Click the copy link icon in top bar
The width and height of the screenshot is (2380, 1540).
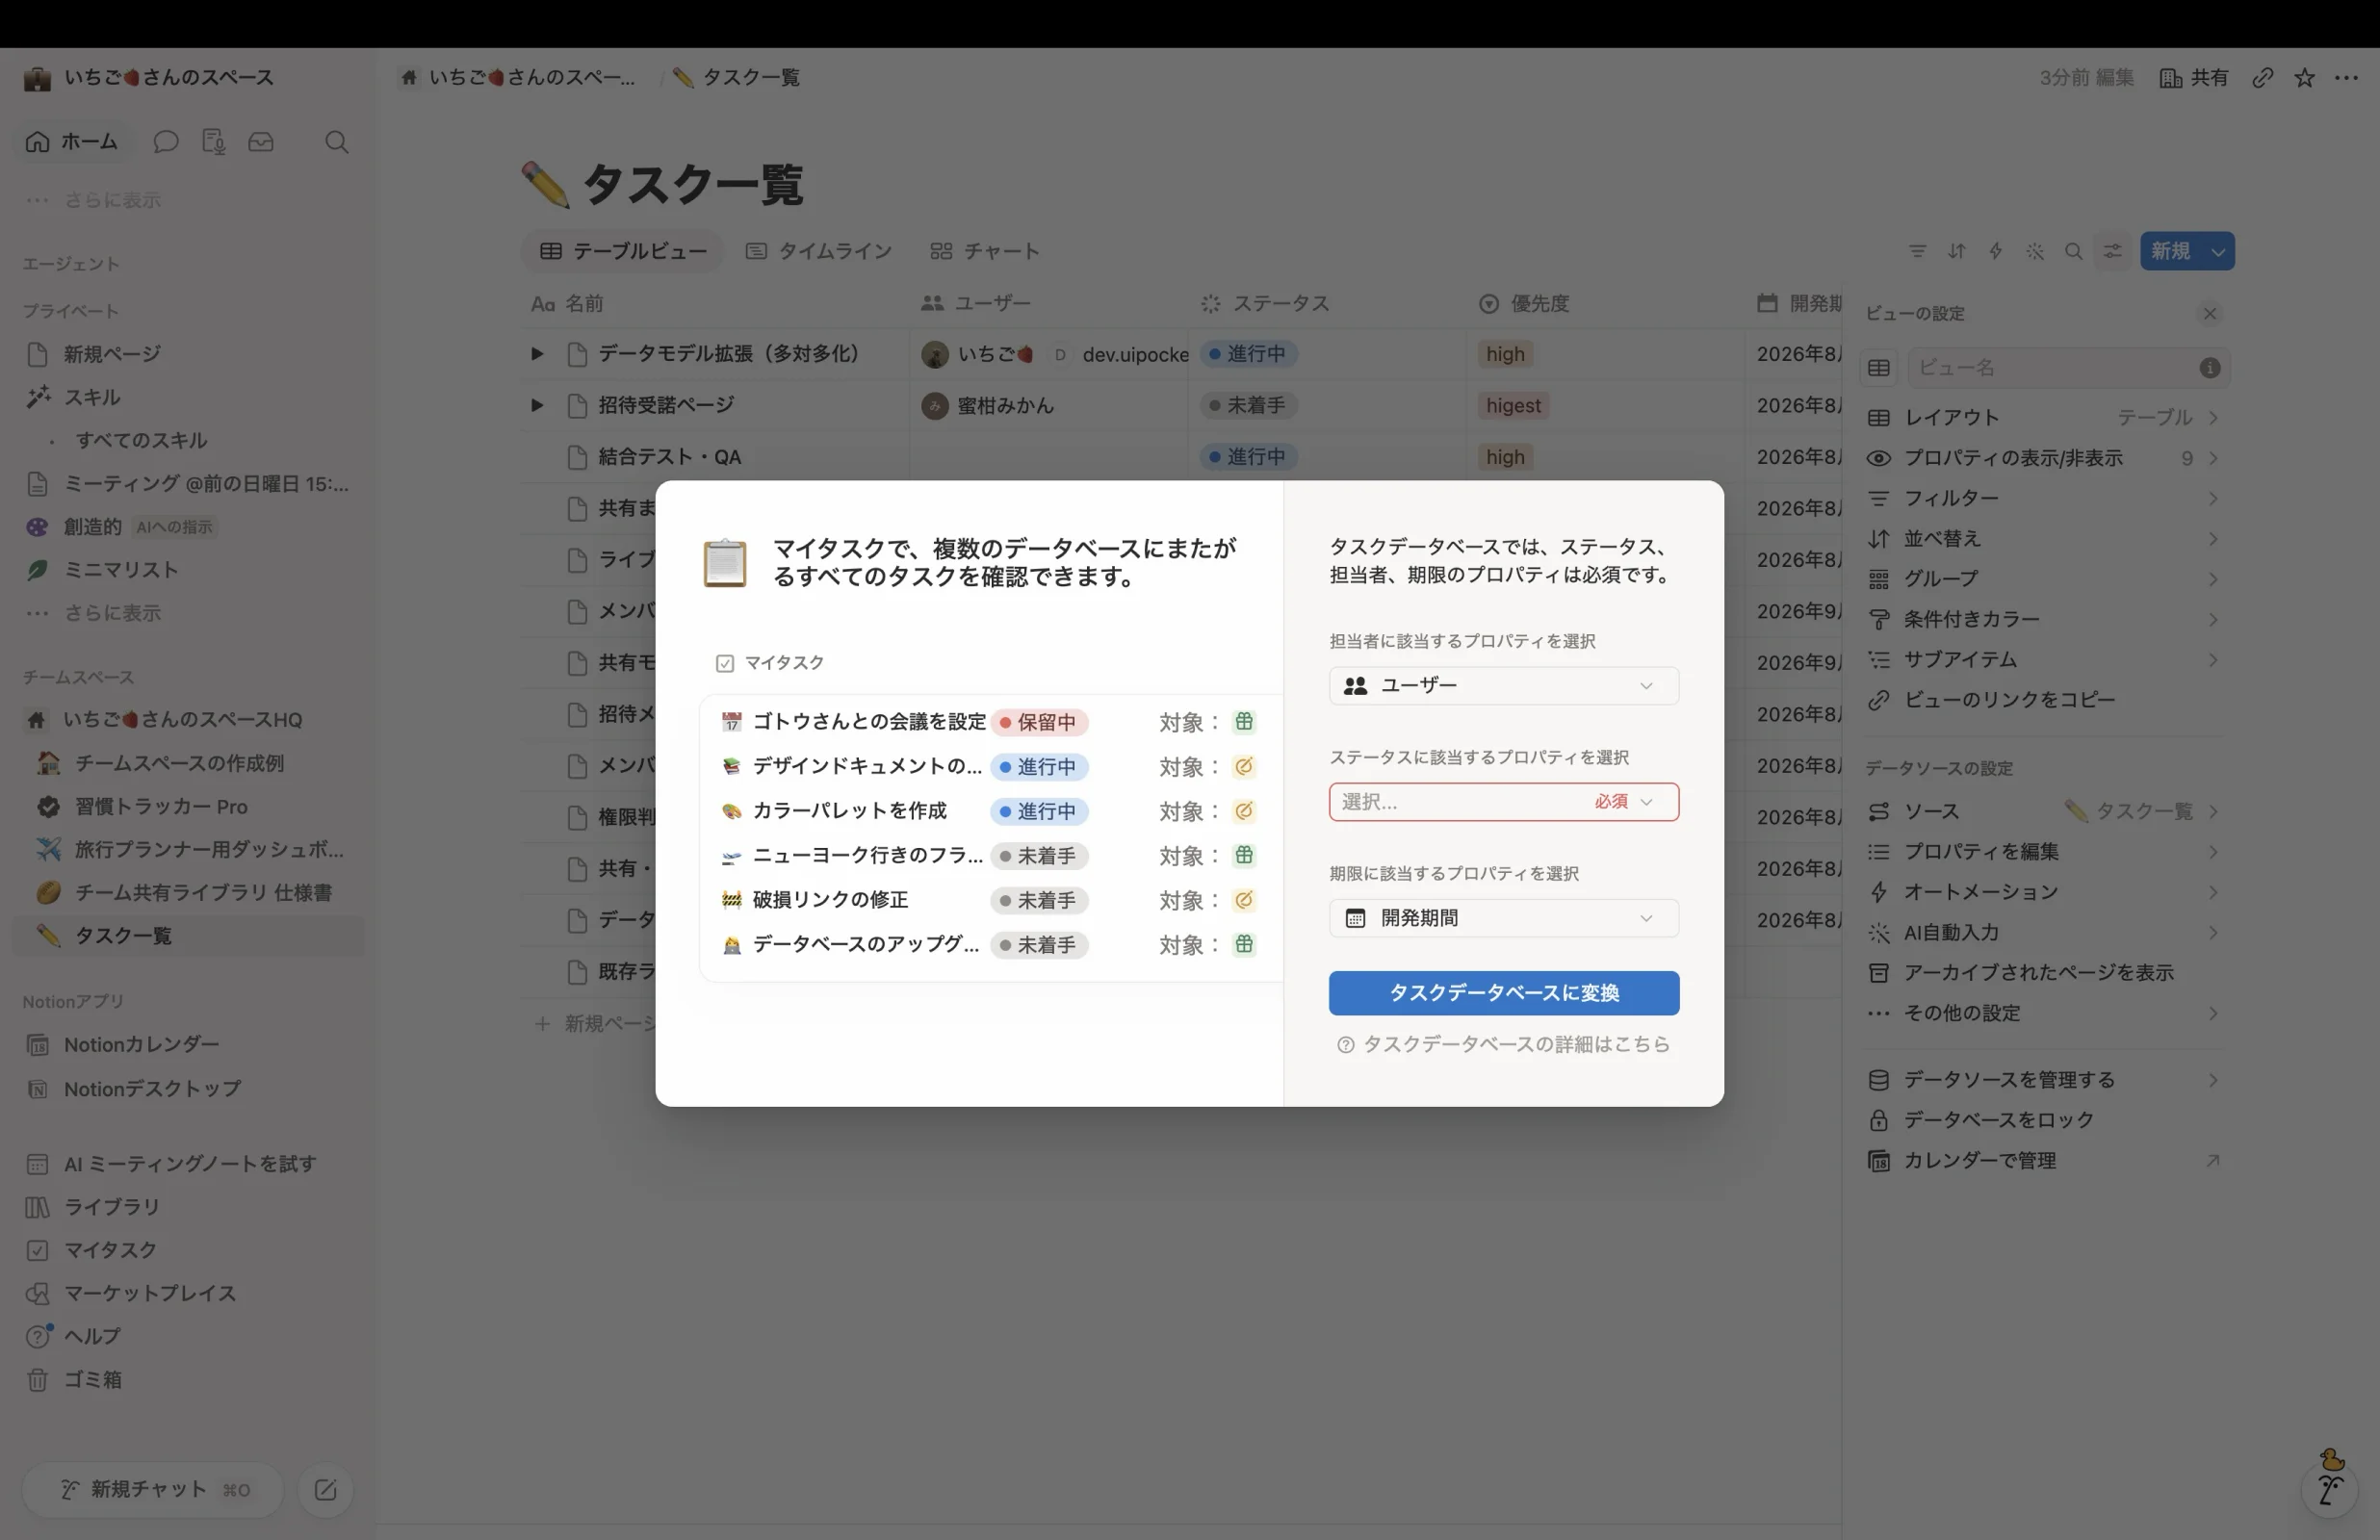click(2263, 78)
